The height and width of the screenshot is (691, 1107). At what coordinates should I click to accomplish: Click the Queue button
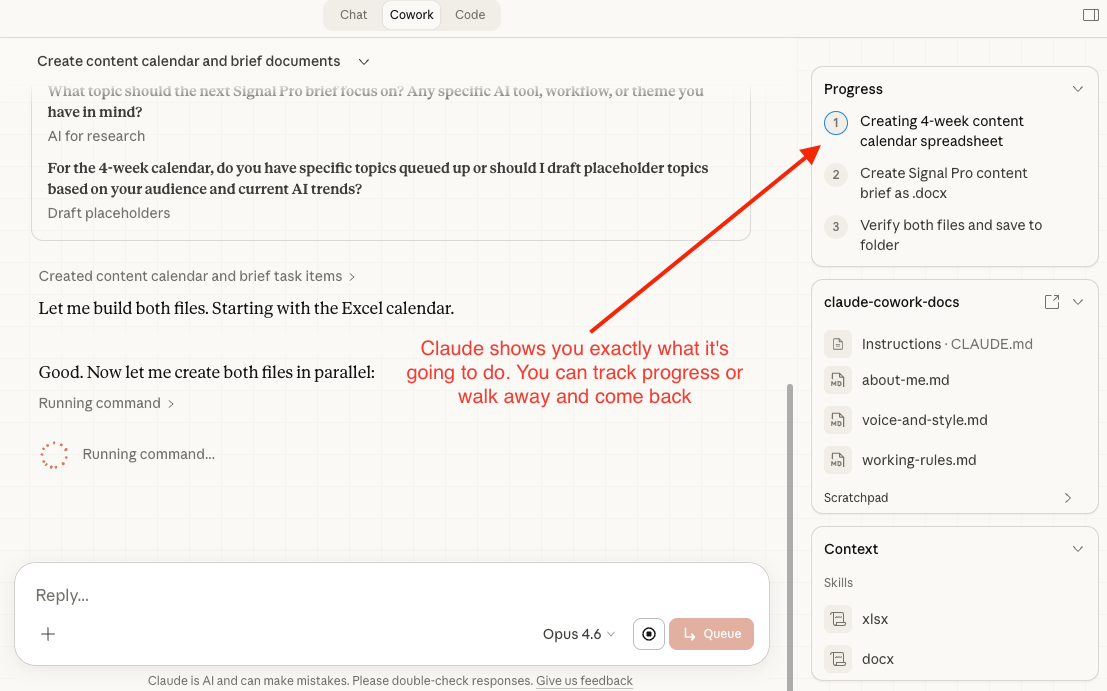click(x=711, y=634)
